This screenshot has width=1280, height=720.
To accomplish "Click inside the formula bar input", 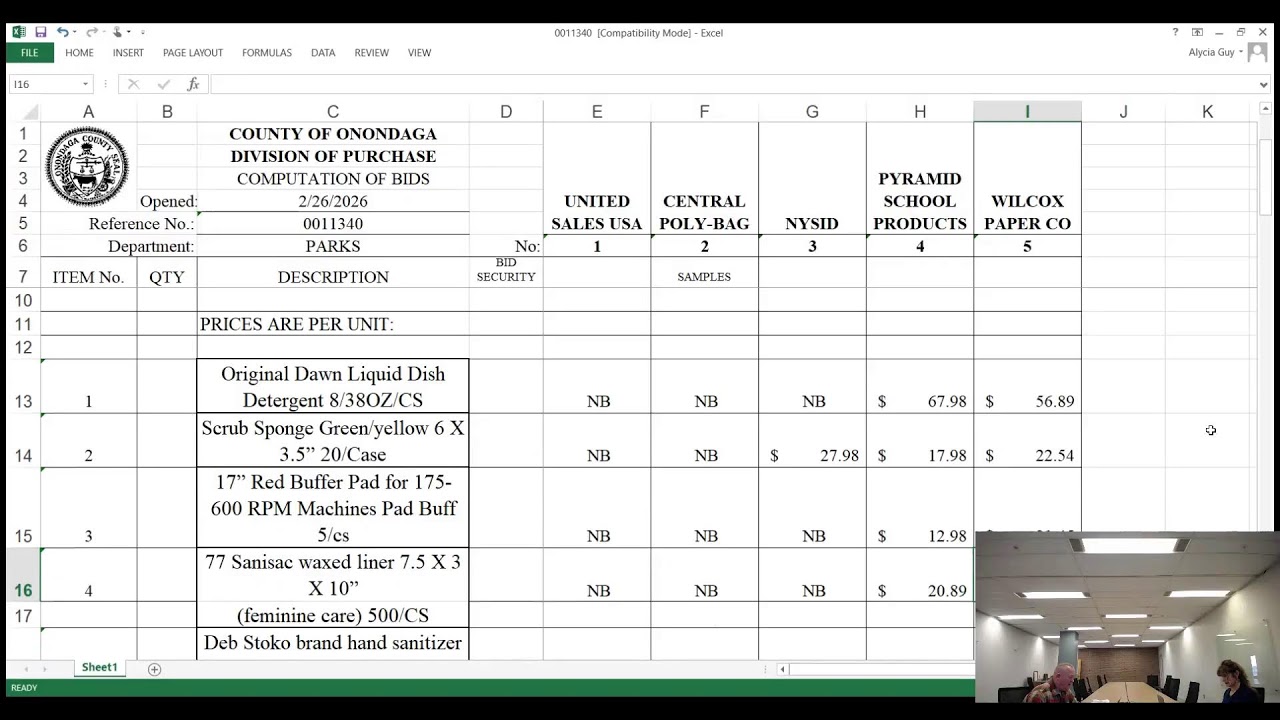I will point(732,85).
